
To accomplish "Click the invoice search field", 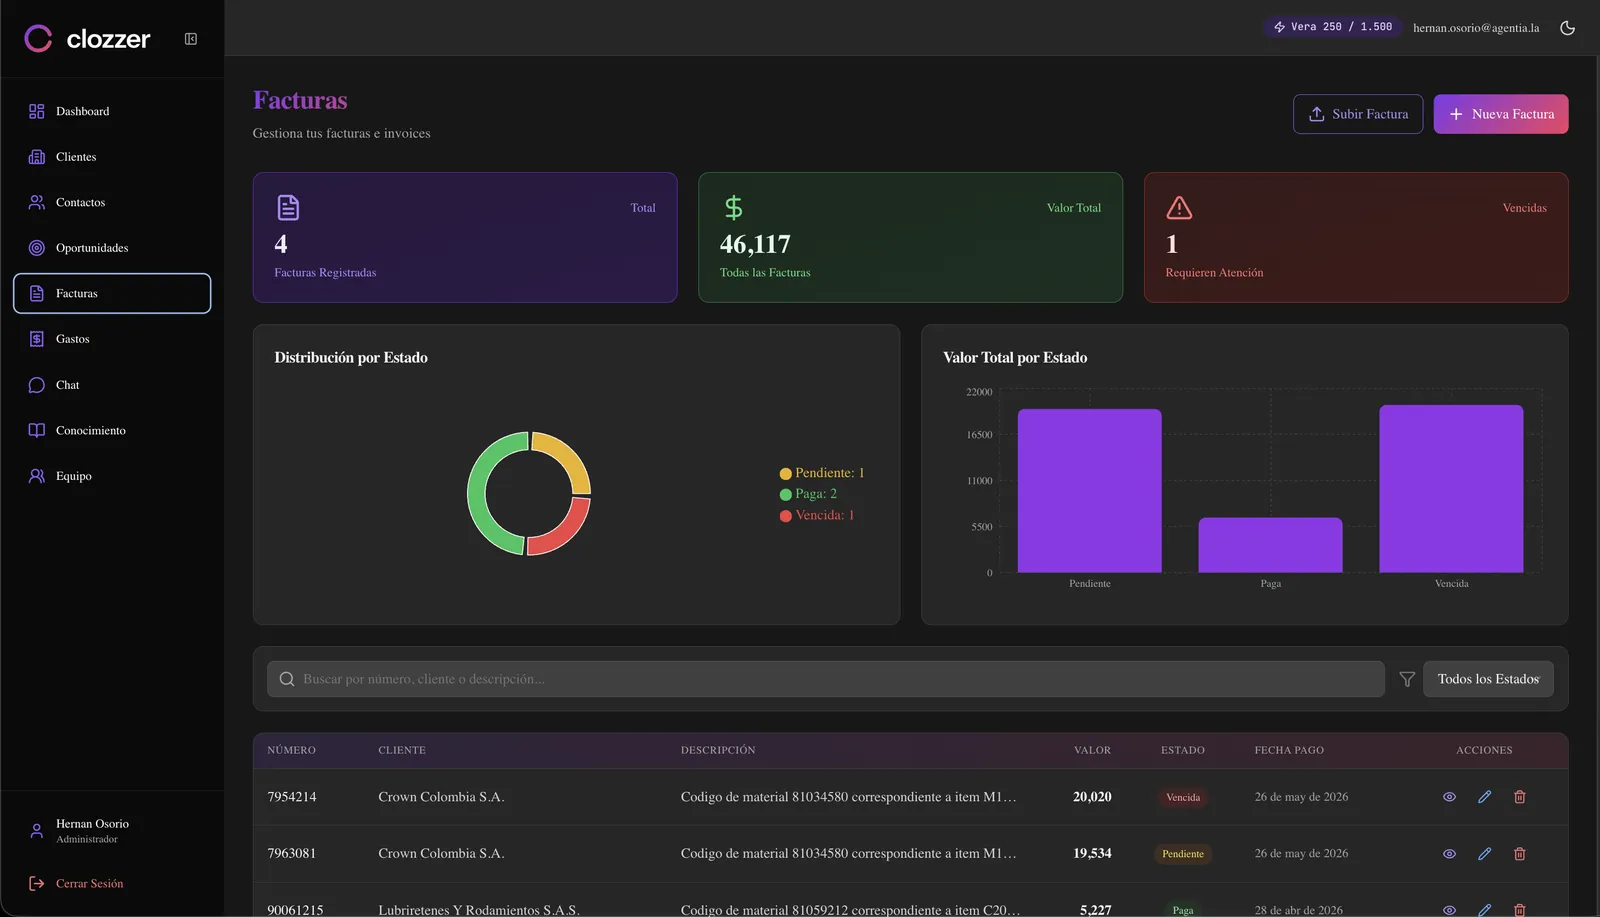I will point(826,679).
